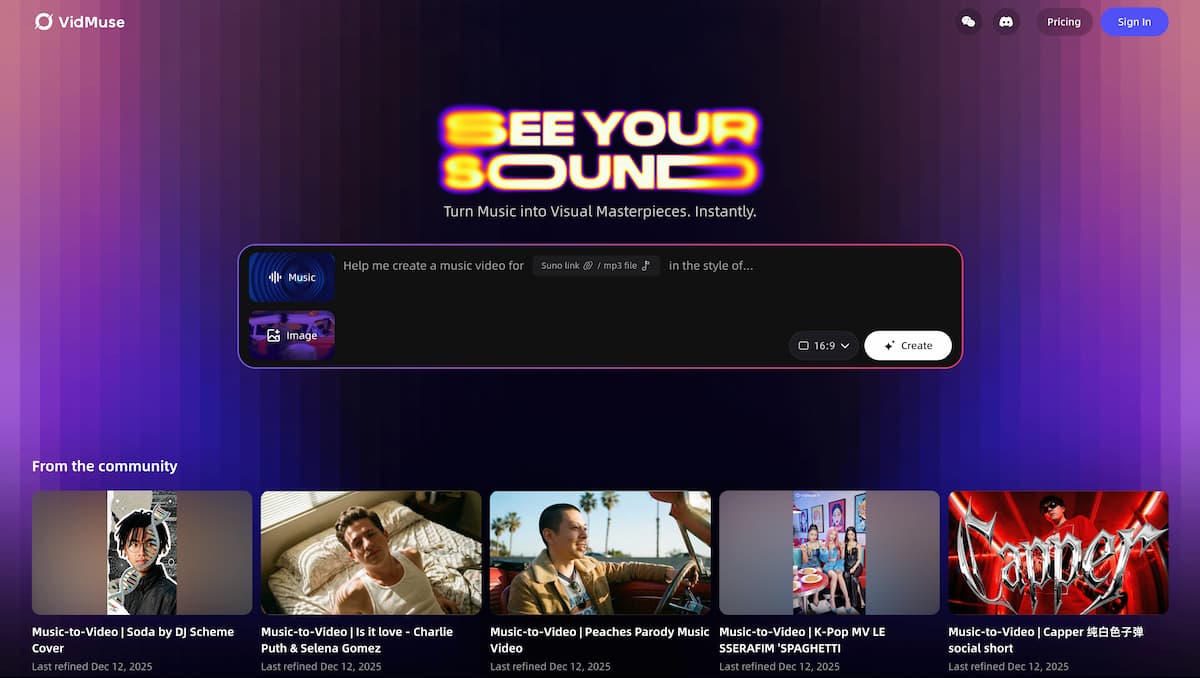Open the Soda by DJ Scheme Cover video
Image resolution: width=1200 pixels, height=678 pixels.
click(142, 553)
